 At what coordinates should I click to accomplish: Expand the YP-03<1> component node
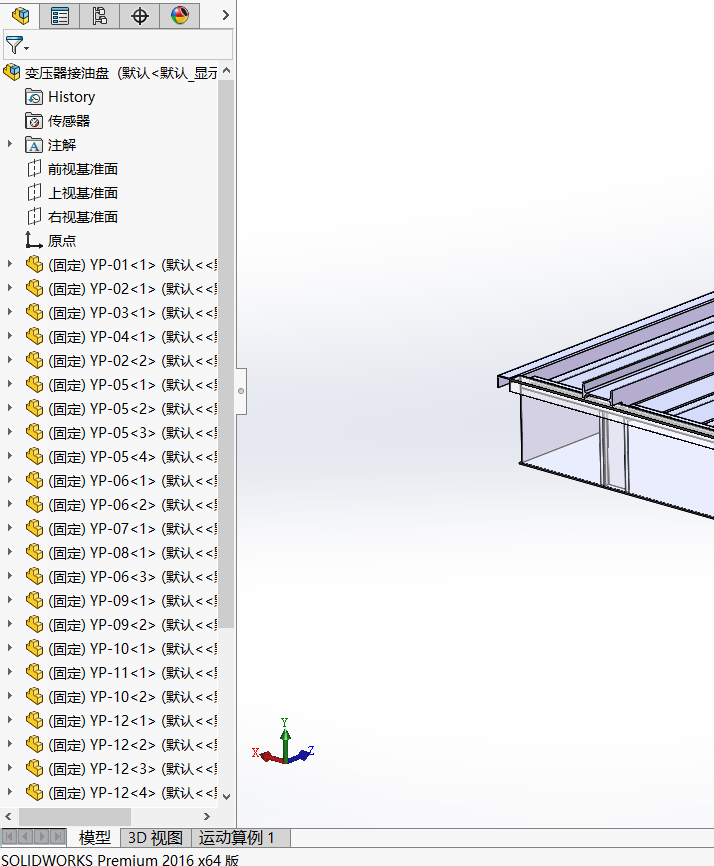tap(9, 312)
